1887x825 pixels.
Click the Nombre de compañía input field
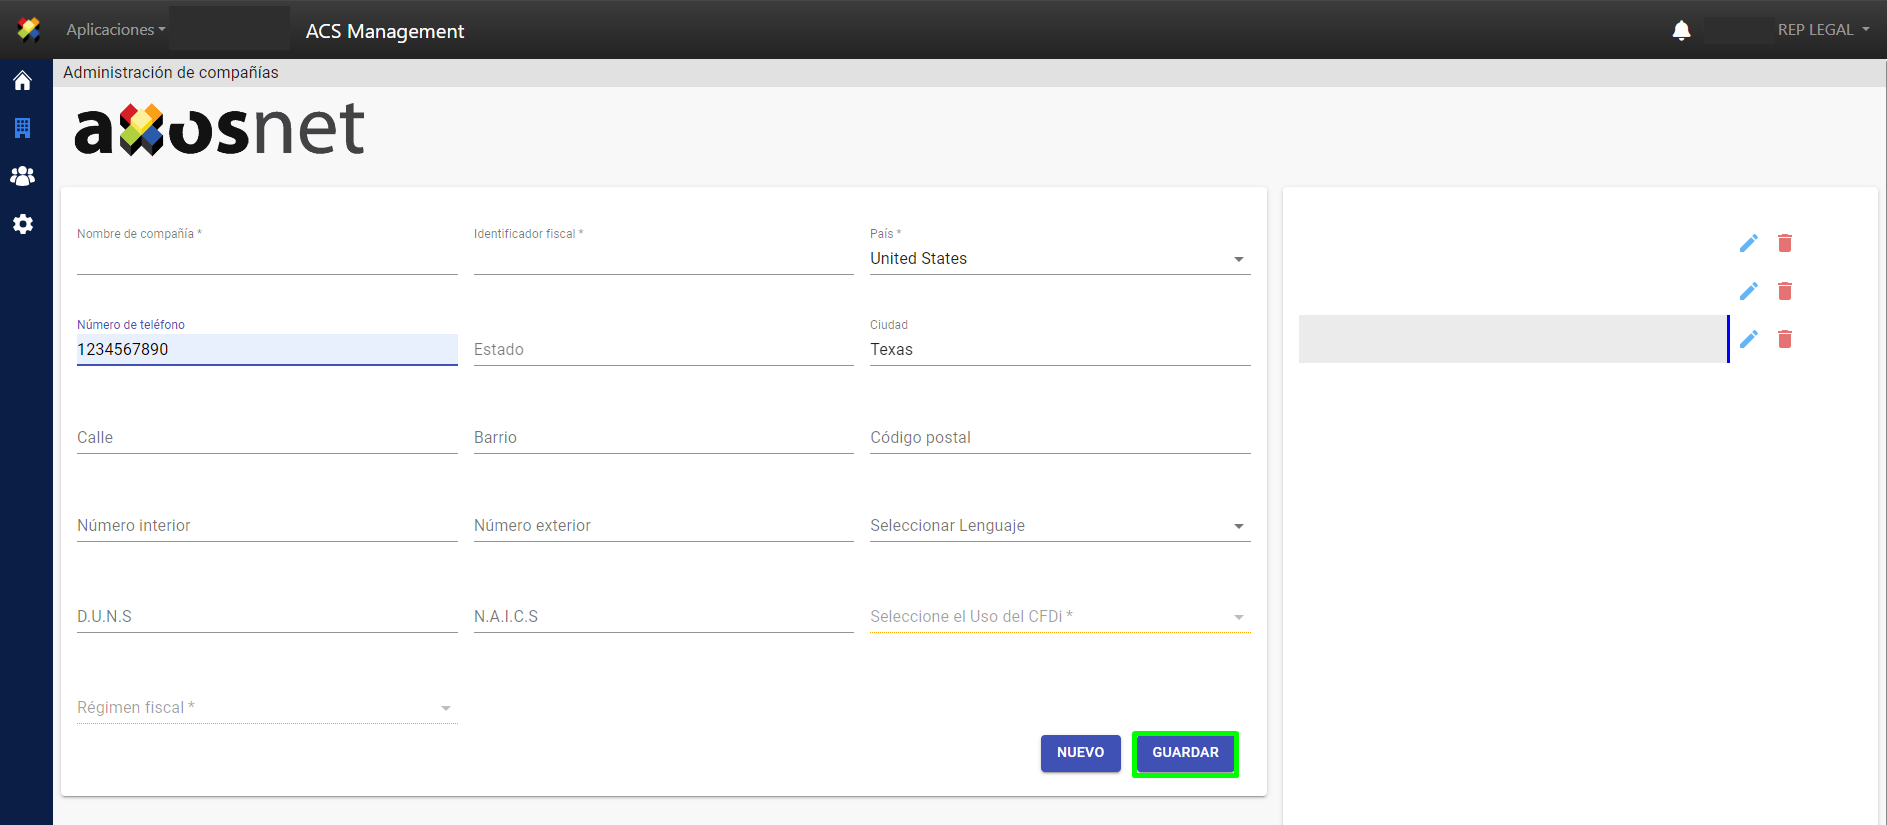pos(266,260)
